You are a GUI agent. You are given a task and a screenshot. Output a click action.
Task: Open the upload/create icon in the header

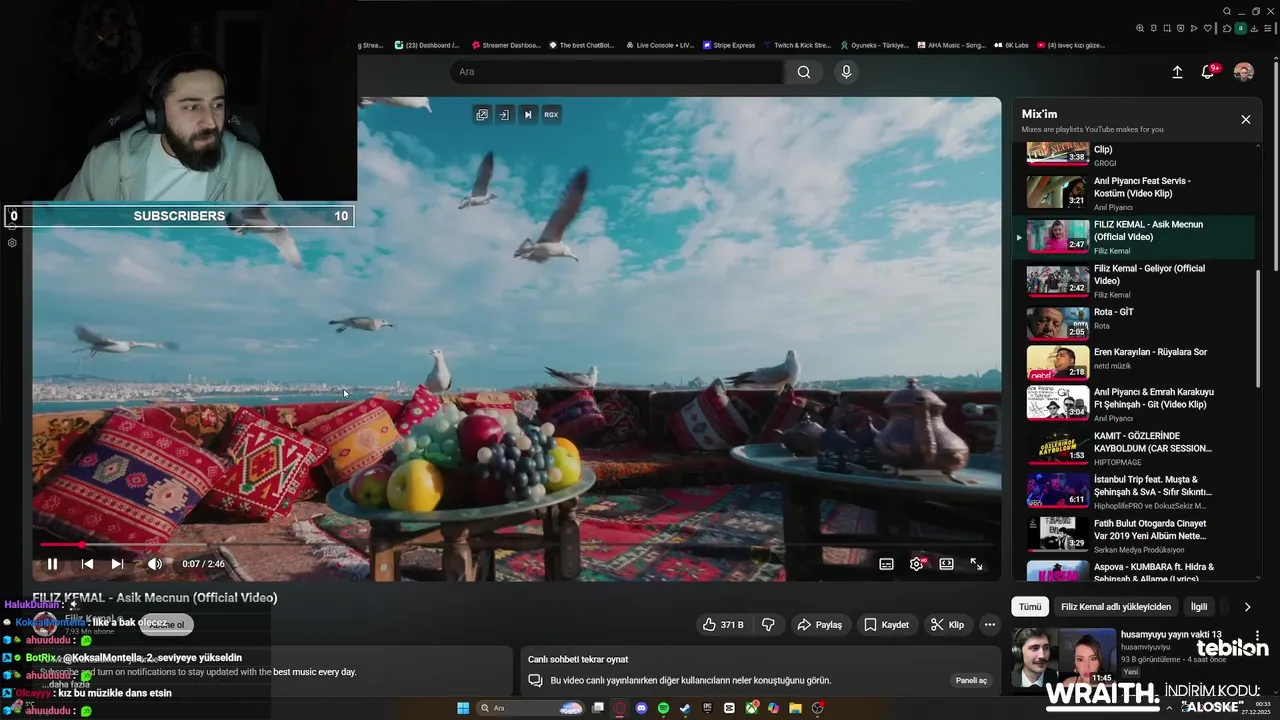[1177, 72]
